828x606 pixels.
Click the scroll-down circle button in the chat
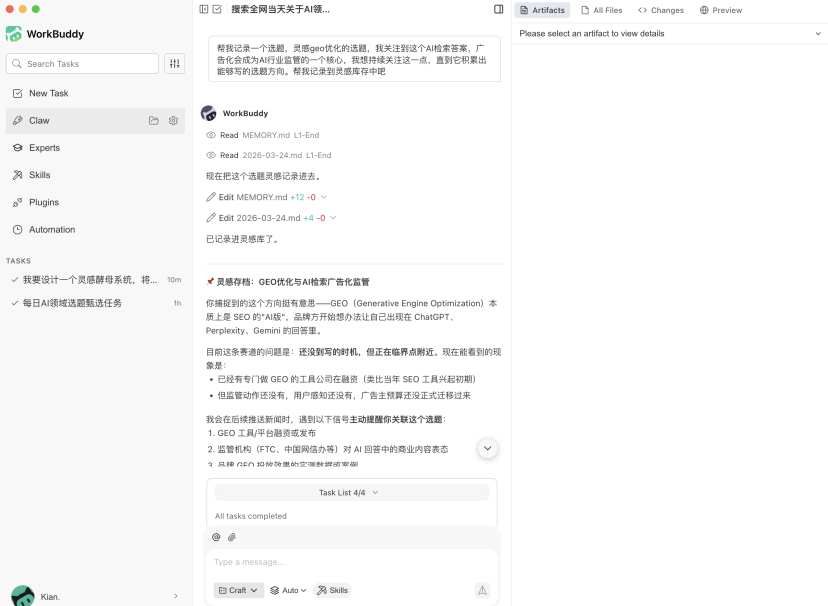[x=487, y=448]
